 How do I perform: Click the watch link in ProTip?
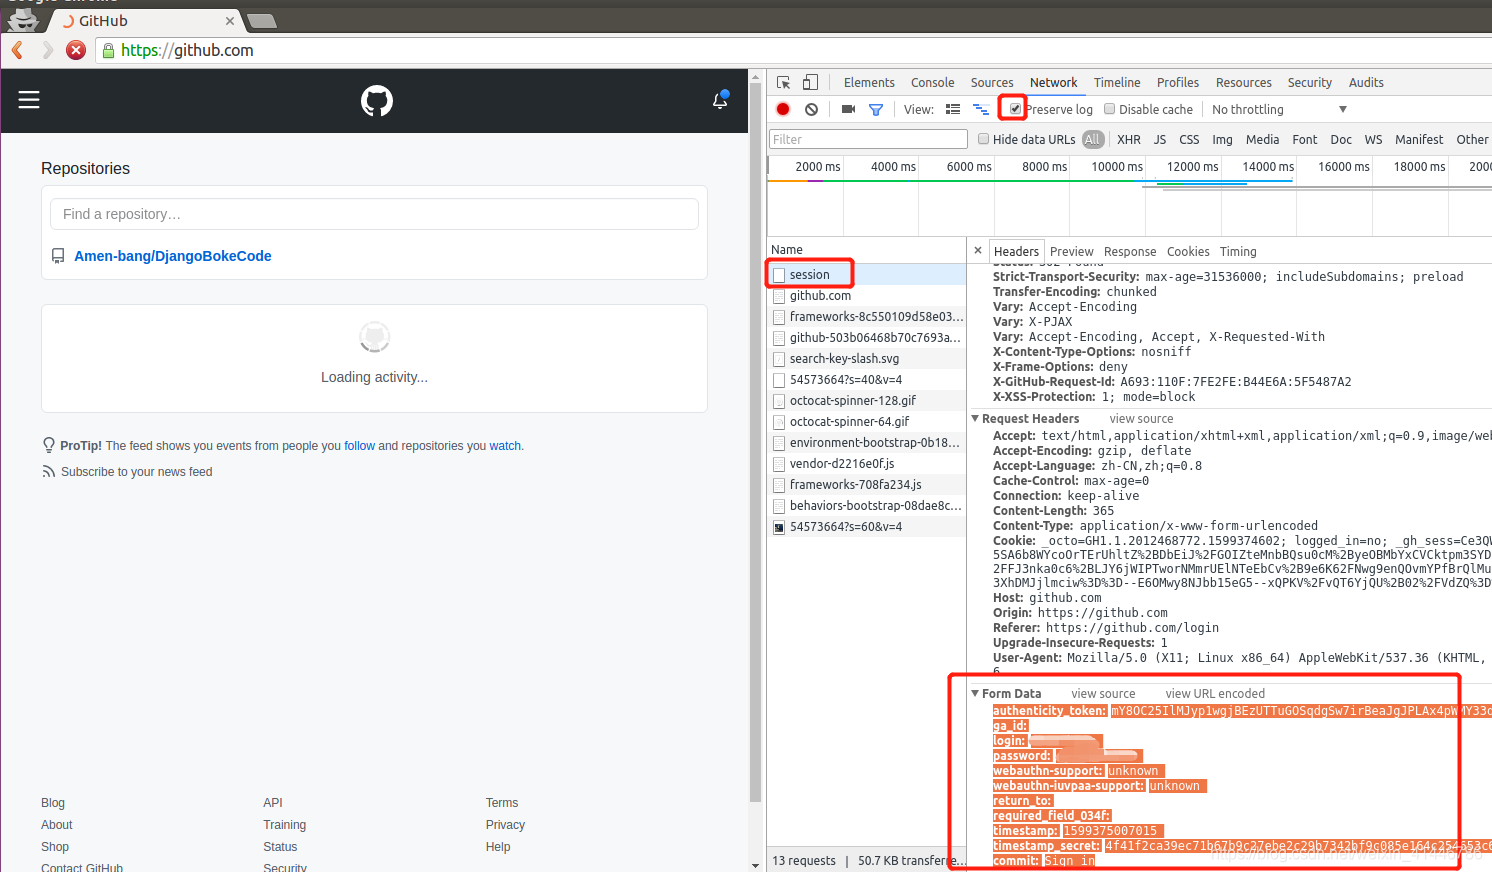click(x=505, y=446)
